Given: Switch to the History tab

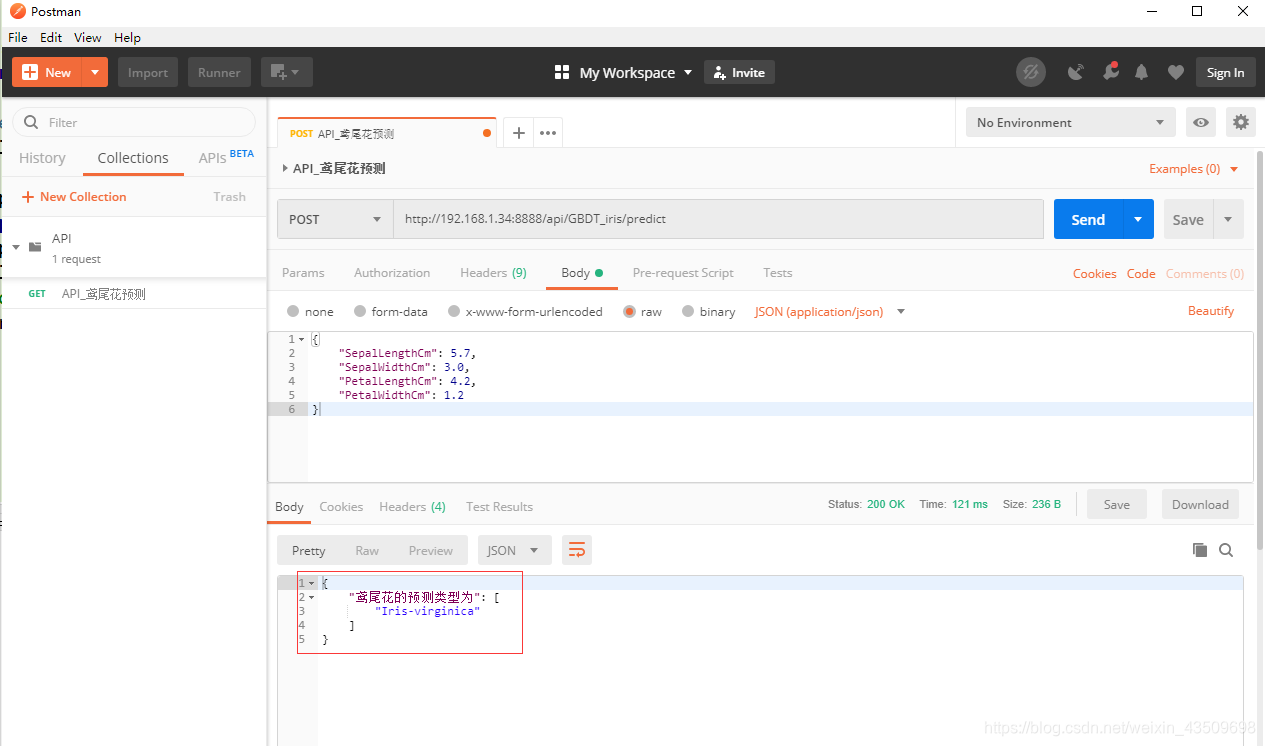Looking at the screenshot, I should [42, 158].
